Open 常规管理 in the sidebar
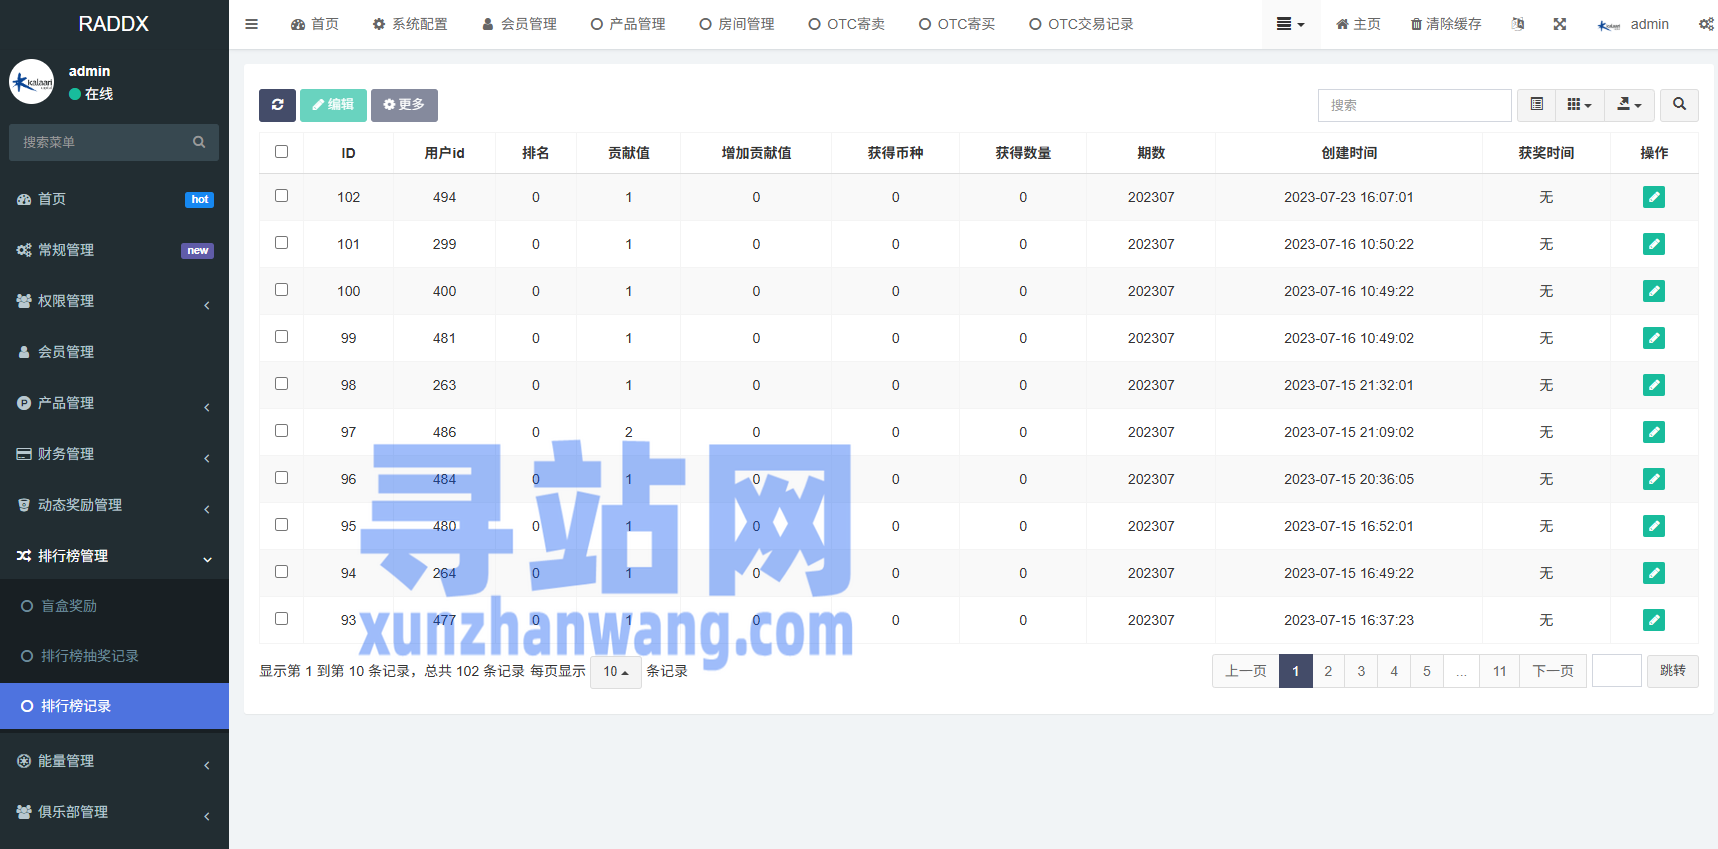 pos(114,250)
